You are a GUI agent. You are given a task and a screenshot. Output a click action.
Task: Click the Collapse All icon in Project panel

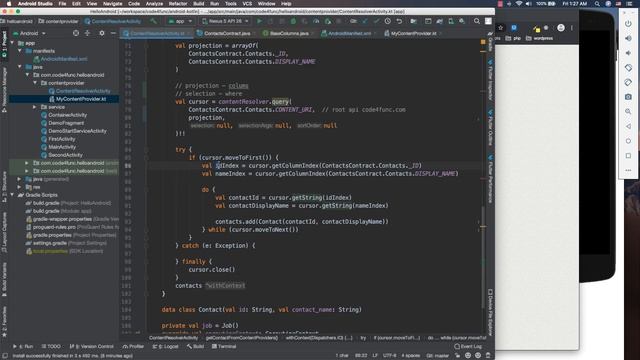87,33
